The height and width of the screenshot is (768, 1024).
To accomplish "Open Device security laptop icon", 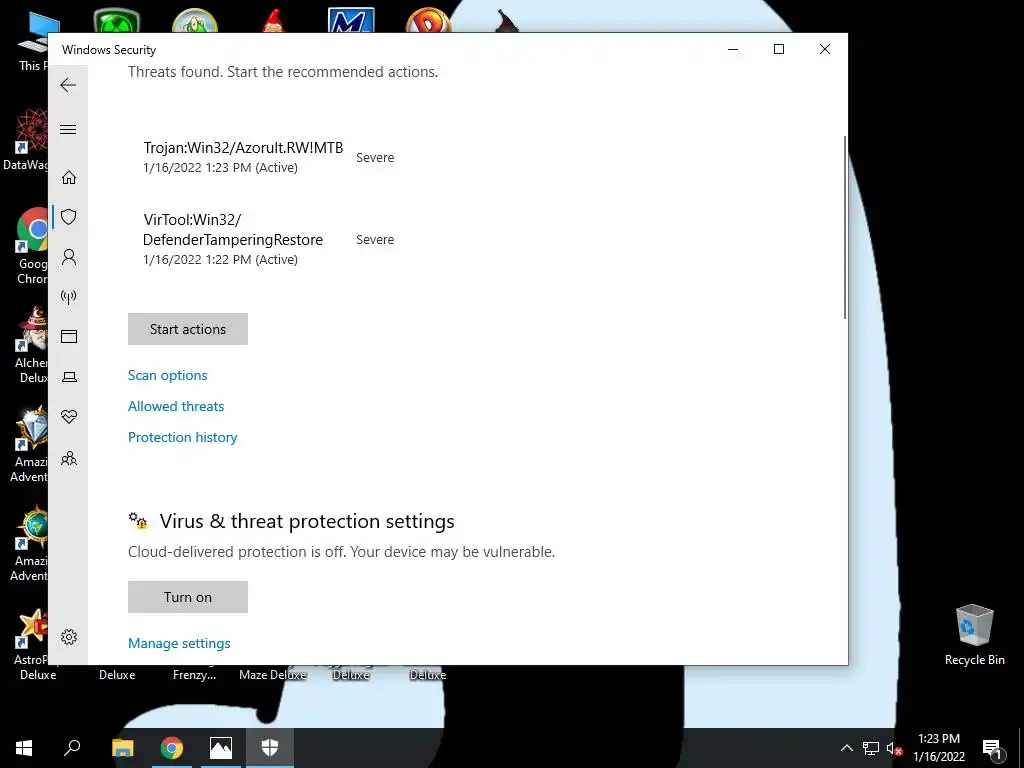I will pos(69,377).
